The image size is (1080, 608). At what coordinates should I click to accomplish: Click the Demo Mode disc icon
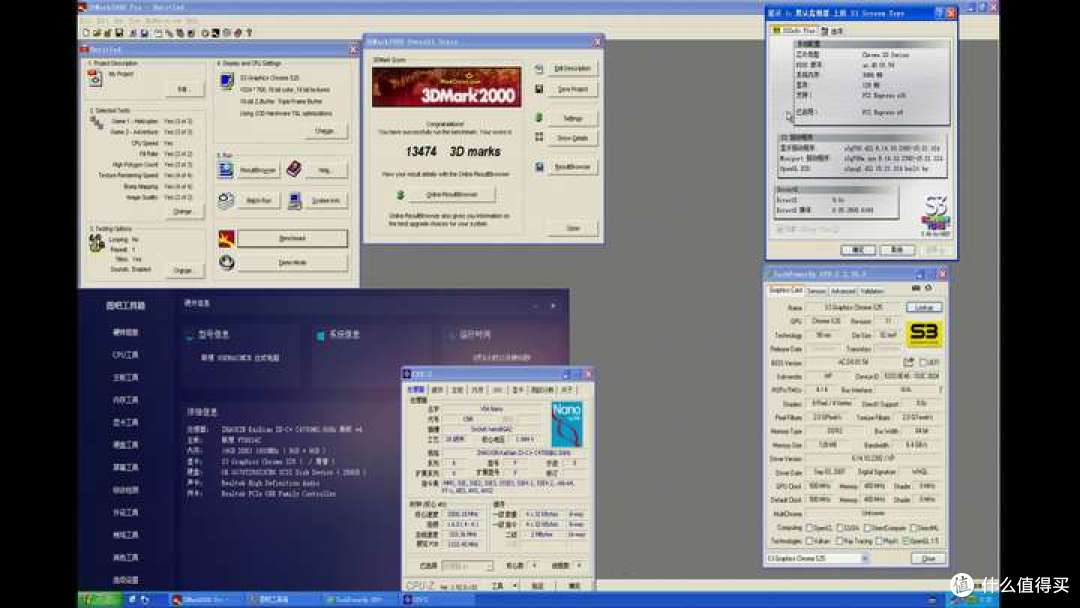[226, 262]
